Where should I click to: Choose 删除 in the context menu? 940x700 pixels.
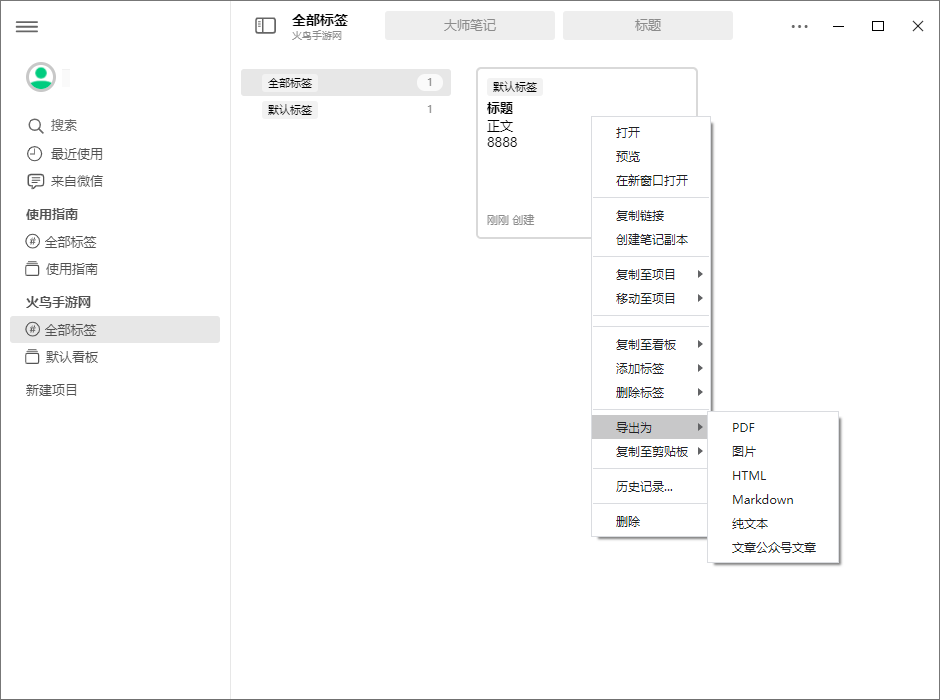650,521
